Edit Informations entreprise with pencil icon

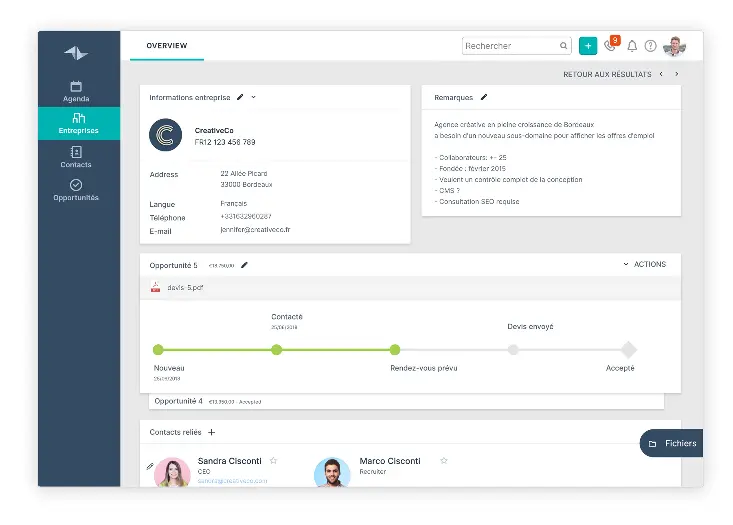point(240,97)
